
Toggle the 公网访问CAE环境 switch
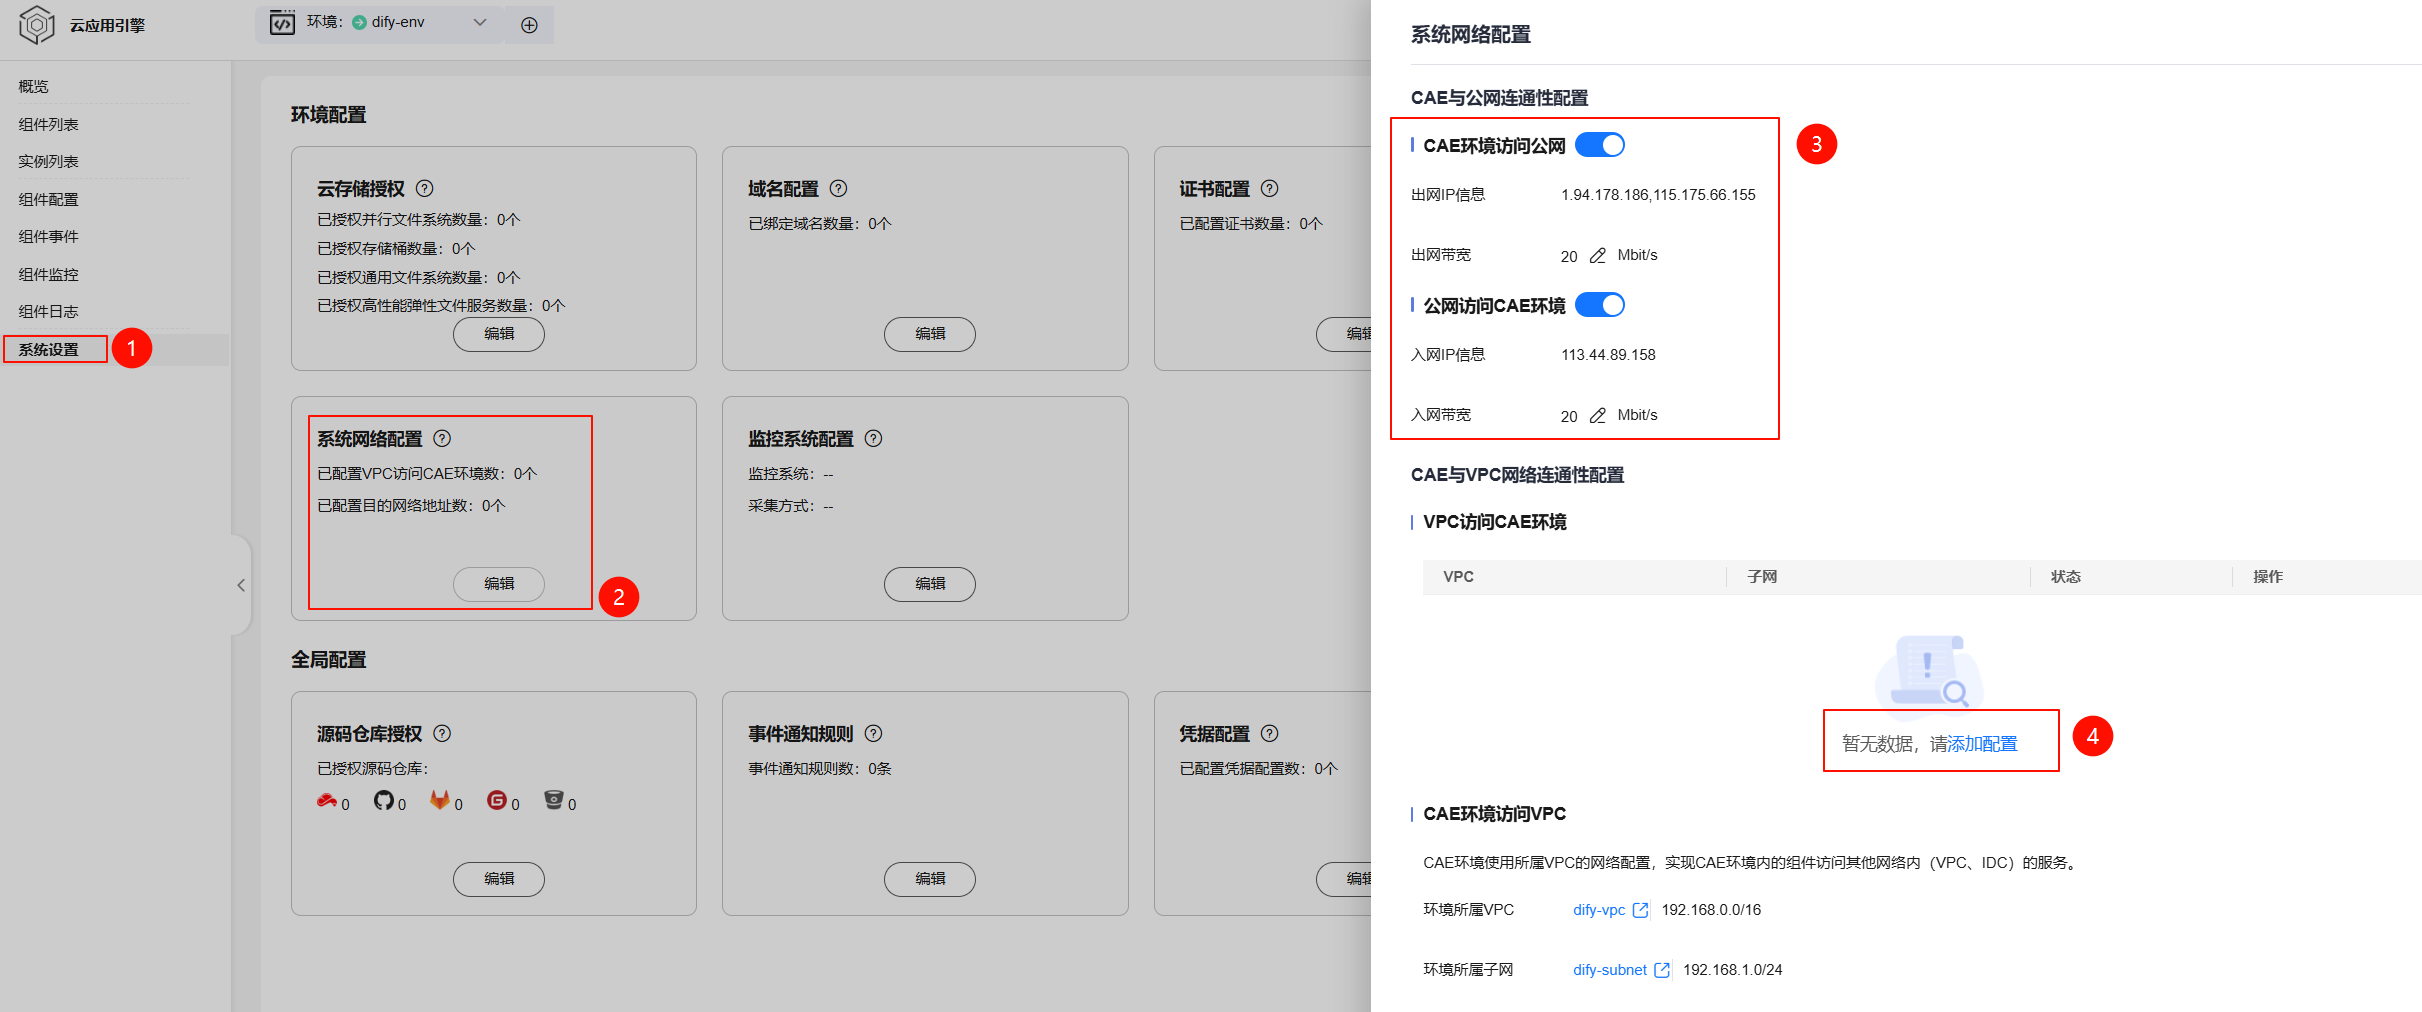pyautogui.click(x=1600, y=305)
